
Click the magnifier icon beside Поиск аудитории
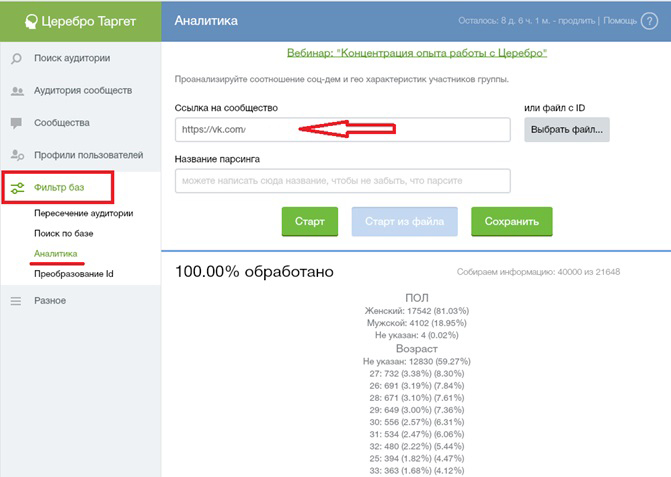pyautogui.click(x=16, y=58)
